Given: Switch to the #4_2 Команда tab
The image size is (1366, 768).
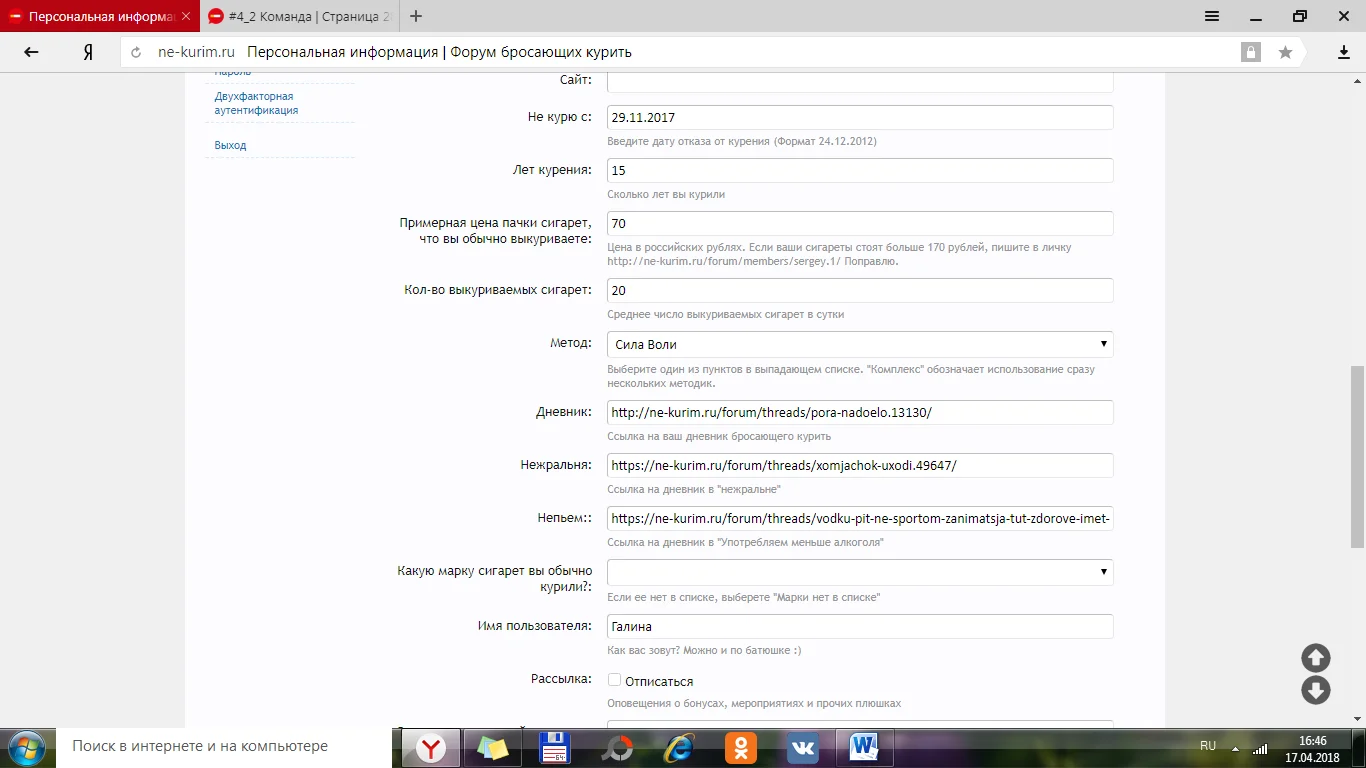Looking at the screenshot, I should (x=300, y=17).
